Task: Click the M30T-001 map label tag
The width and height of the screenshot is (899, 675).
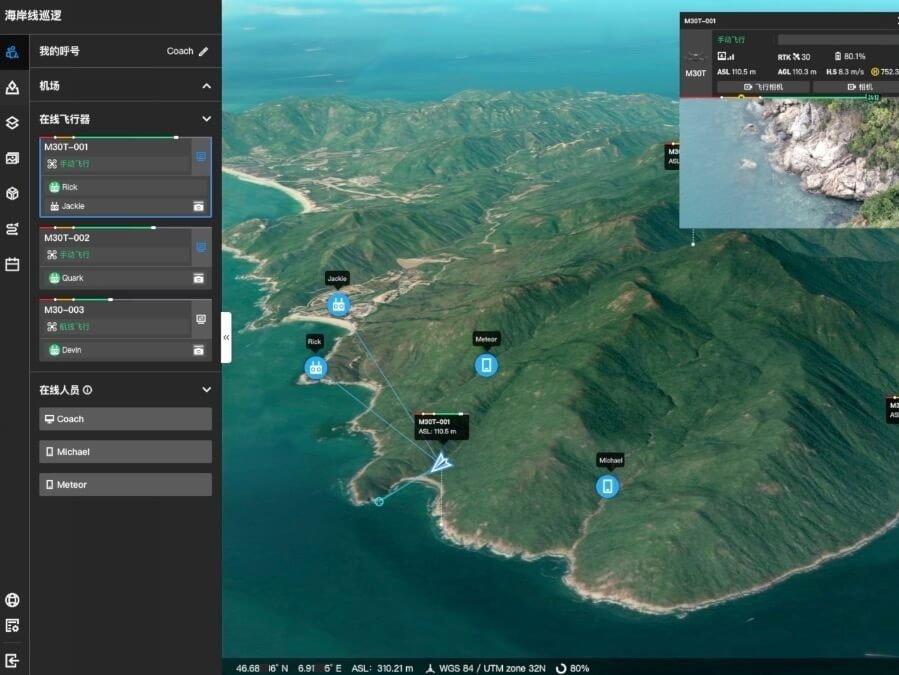Action: pyautogui.click(x=441, y=426)
